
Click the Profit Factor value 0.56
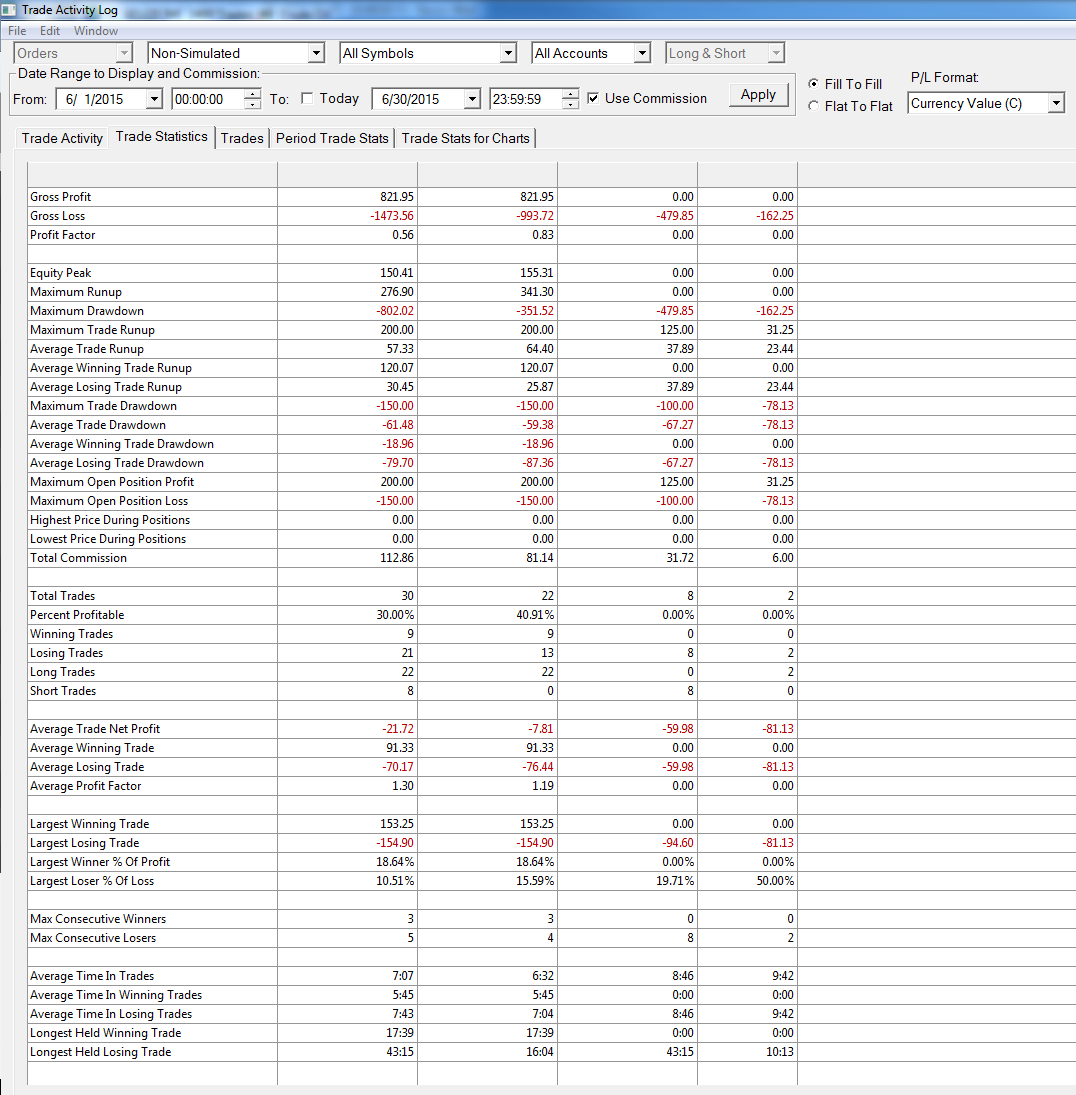(x=403, y=235)
